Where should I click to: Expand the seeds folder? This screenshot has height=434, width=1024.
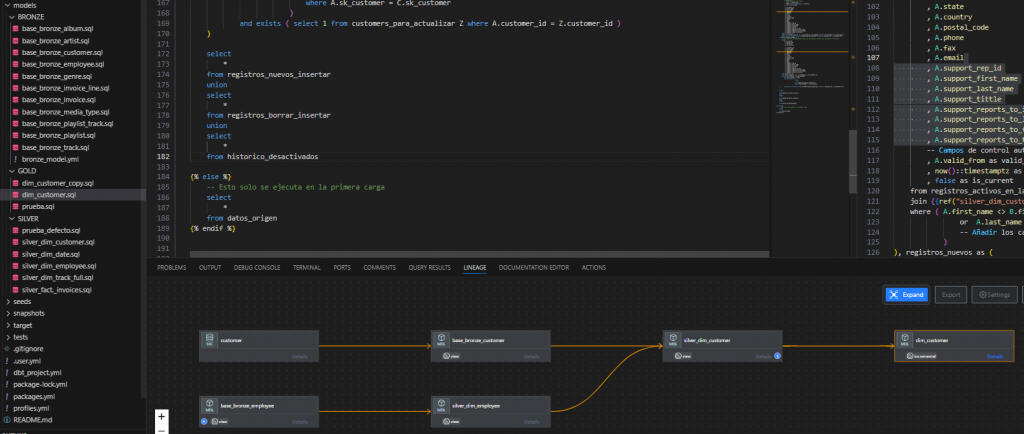[22, 301]
